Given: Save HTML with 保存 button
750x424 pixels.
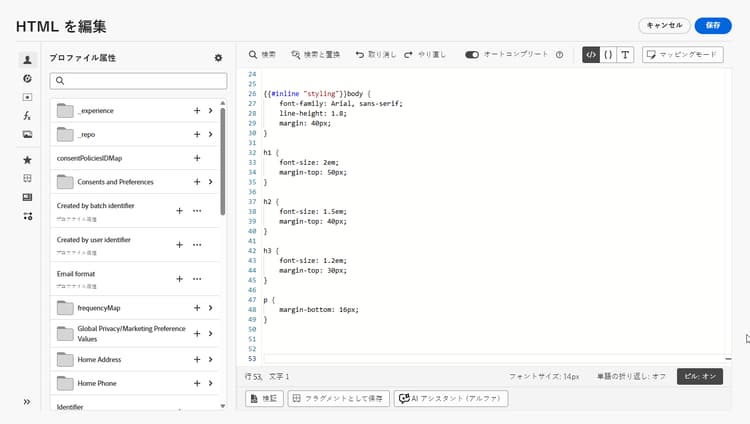Looking at the screenshot, I should (x=713, y=25).
